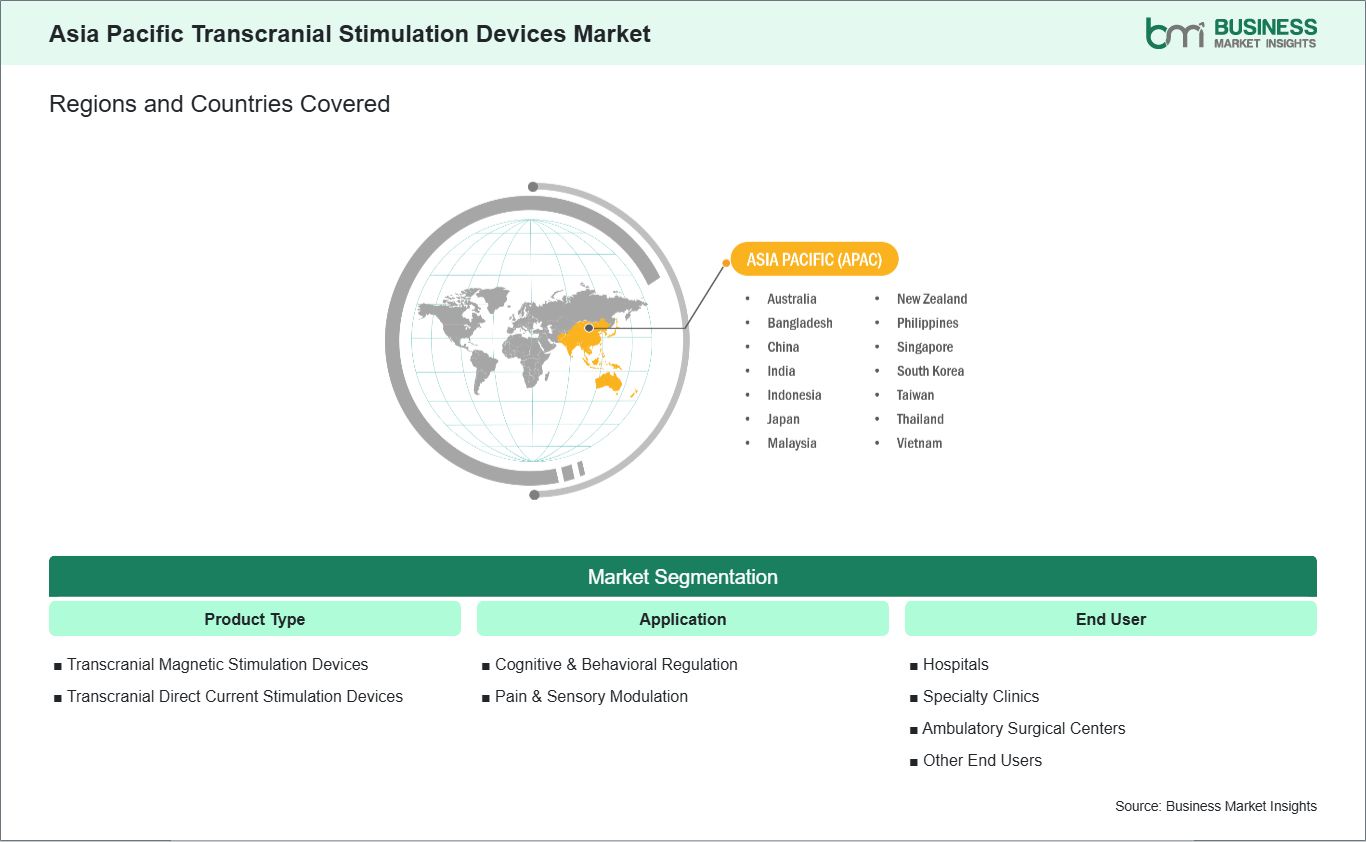The image size is (1366, 842).
Task: Click the Source: Business Market Insights credit
Action: [1216, 806]
